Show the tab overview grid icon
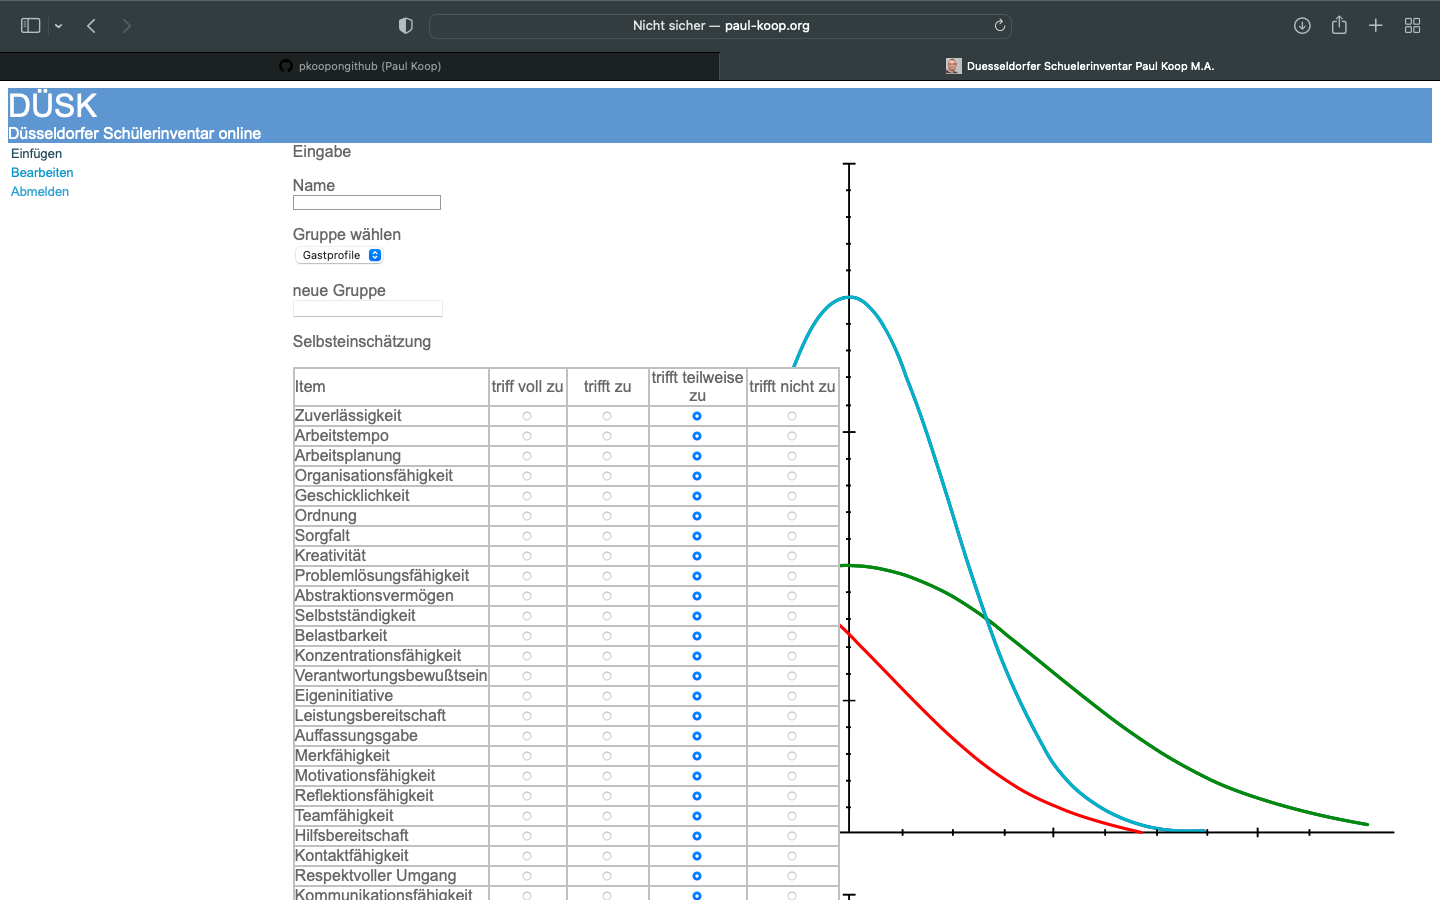The width and height of the screenshot is (1440, 900). [x=1412, y=26]
